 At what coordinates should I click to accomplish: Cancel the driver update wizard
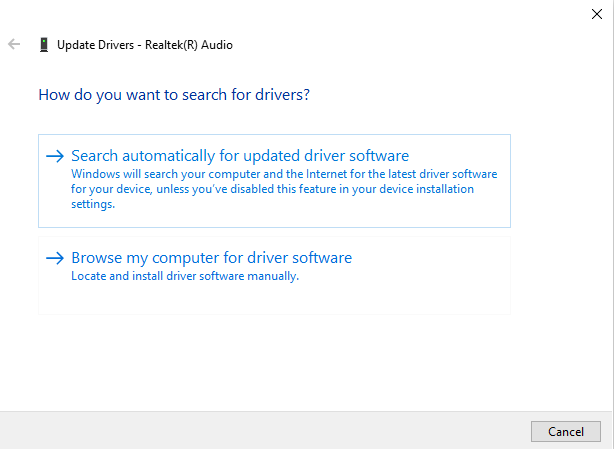point(566,431)
